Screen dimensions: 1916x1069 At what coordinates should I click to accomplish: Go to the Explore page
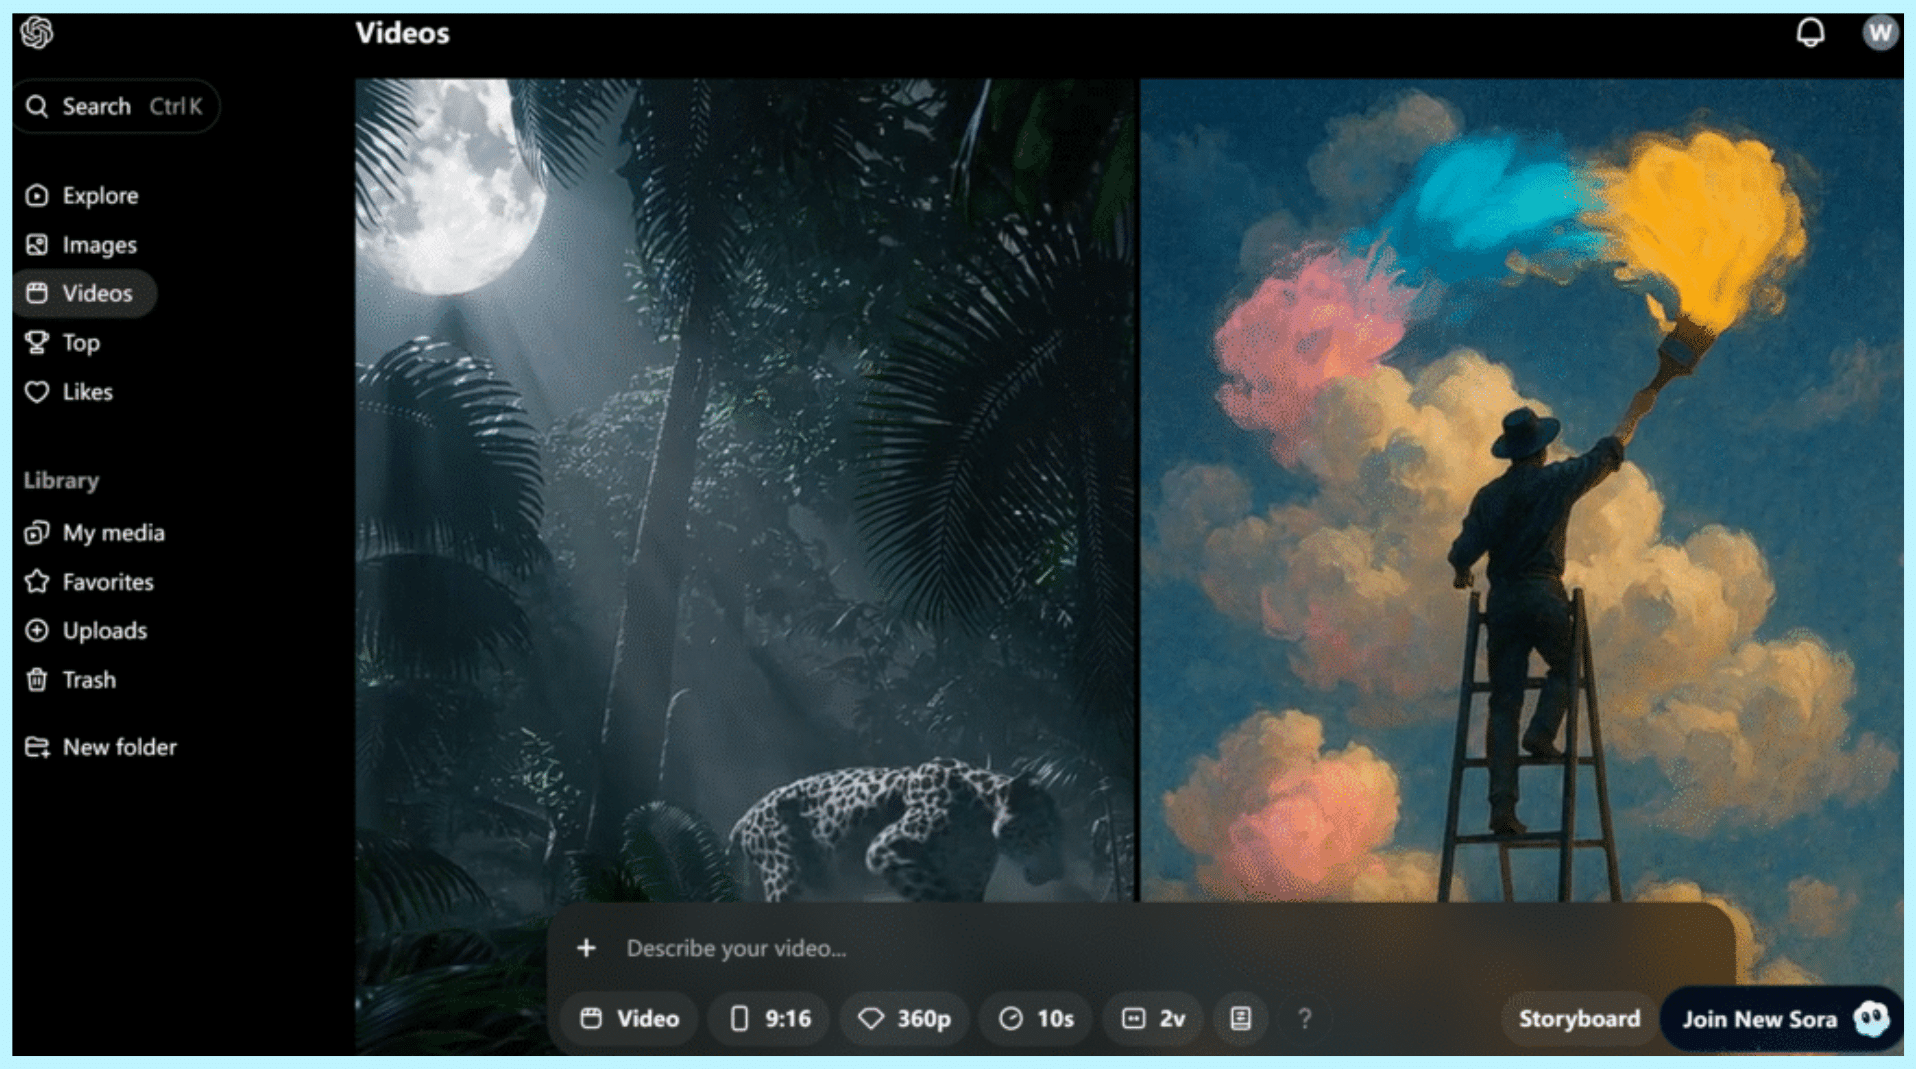click(100, 196)
